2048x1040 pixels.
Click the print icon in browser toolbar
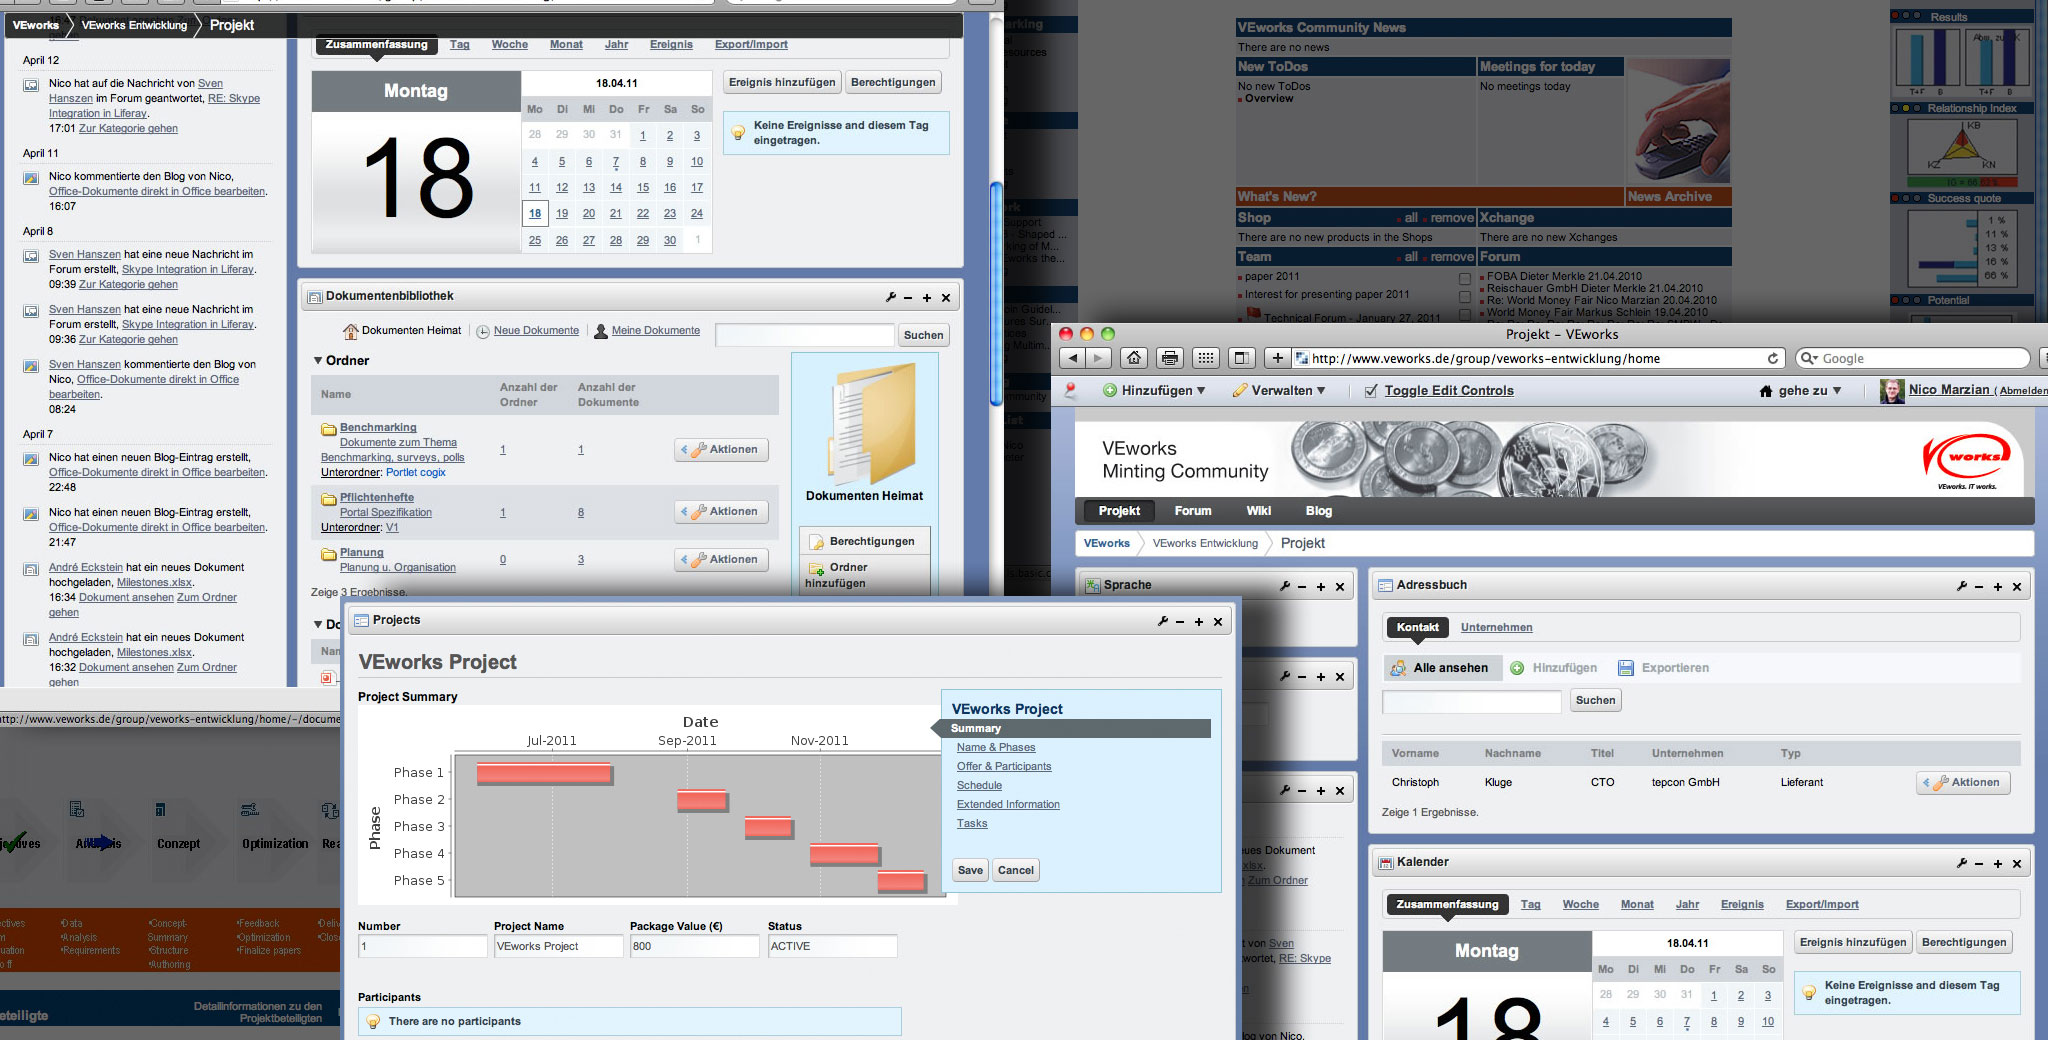point(1169,358)
